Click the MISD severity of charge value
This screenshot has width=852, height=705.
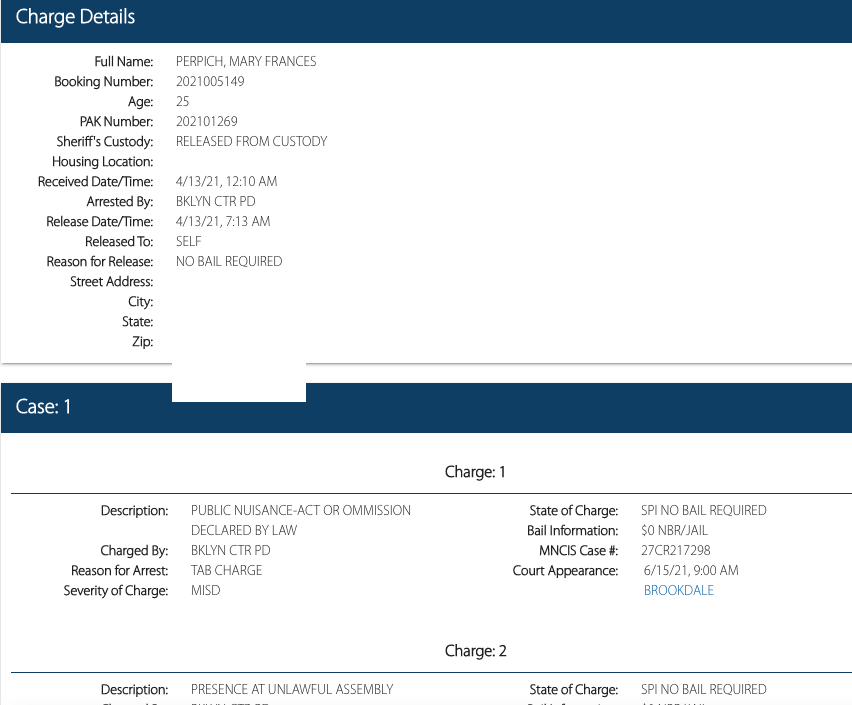tap(205, 590)
